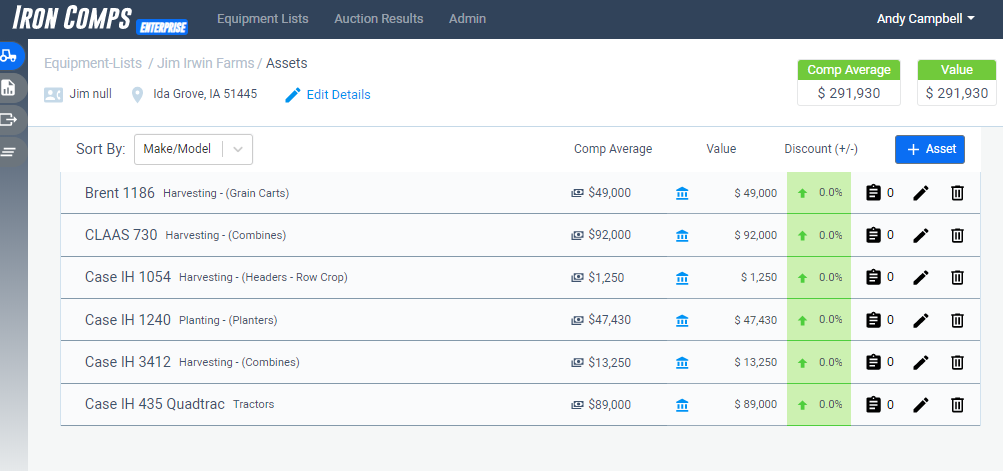Click the + Asset button
Screen dimensions: 1003x471
(x=929, y=149)
